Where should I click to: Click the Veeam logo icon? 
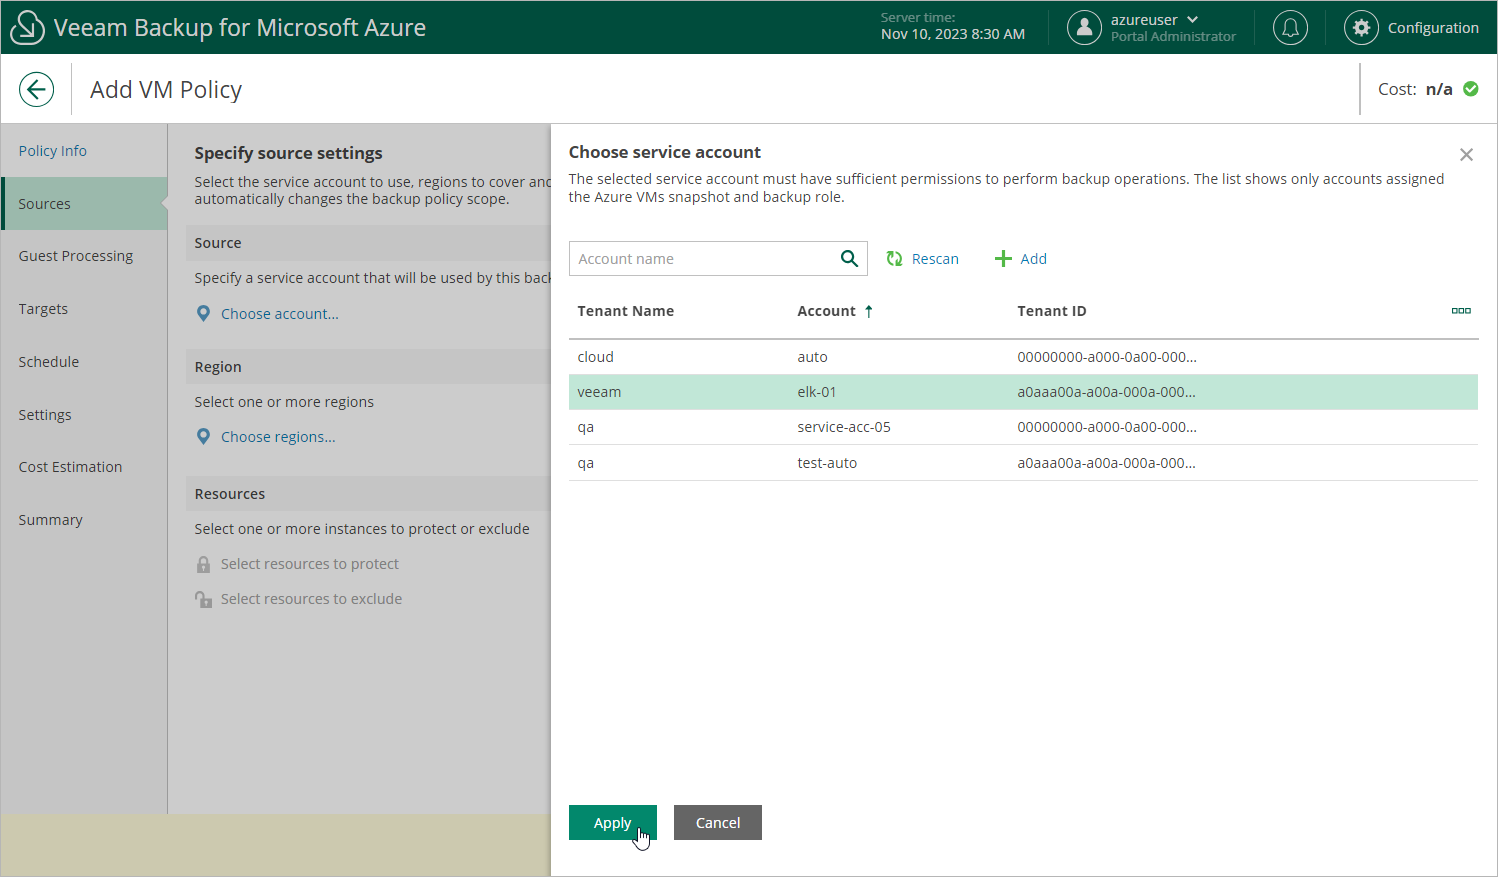click(27, 27)
